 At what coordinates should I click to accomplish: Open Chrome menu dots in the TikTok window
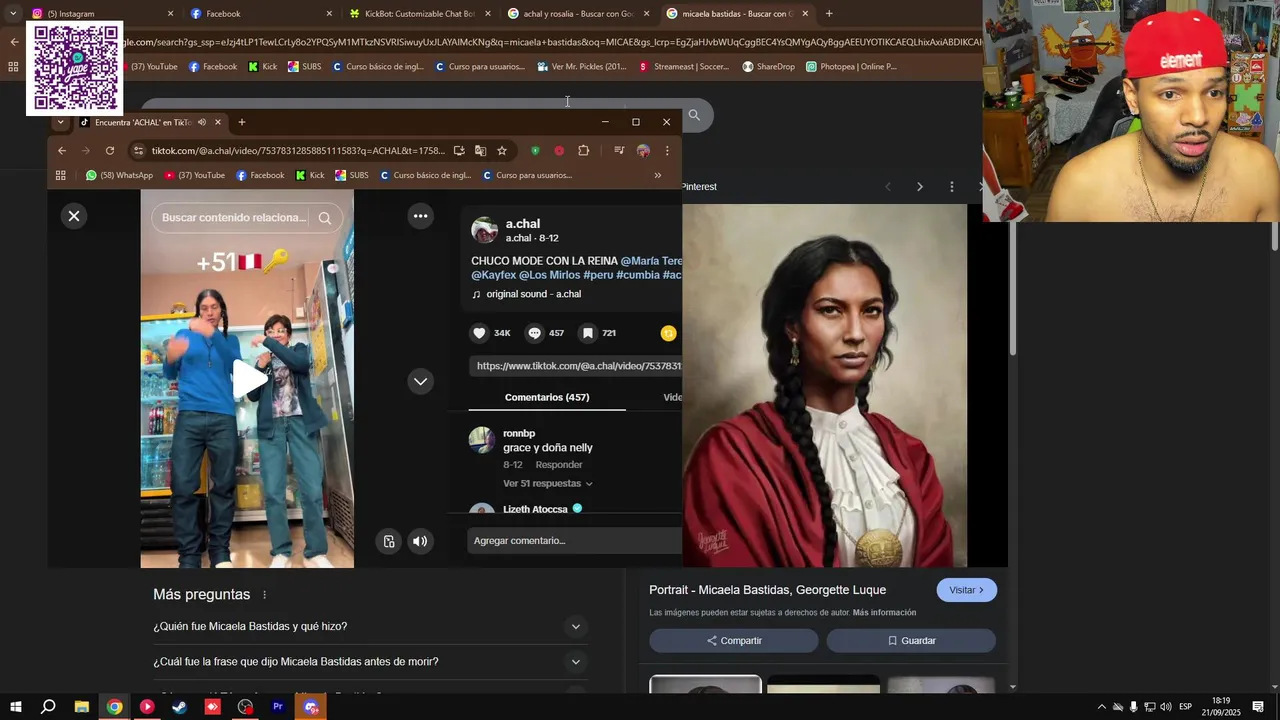667,151
